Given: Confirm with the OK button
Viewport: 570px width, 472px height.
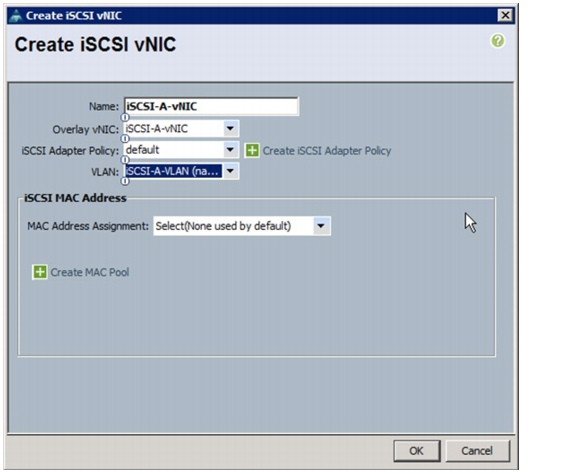Looking at the screenshot, I should (x=417, y=451).
